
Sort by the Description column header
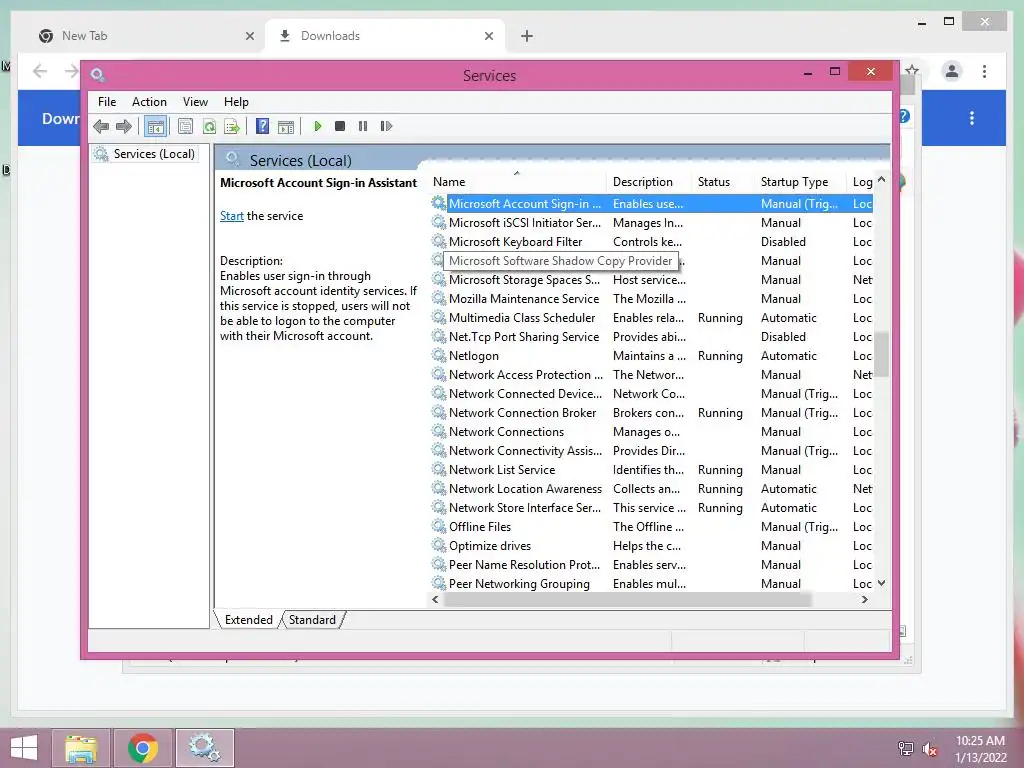649,182
